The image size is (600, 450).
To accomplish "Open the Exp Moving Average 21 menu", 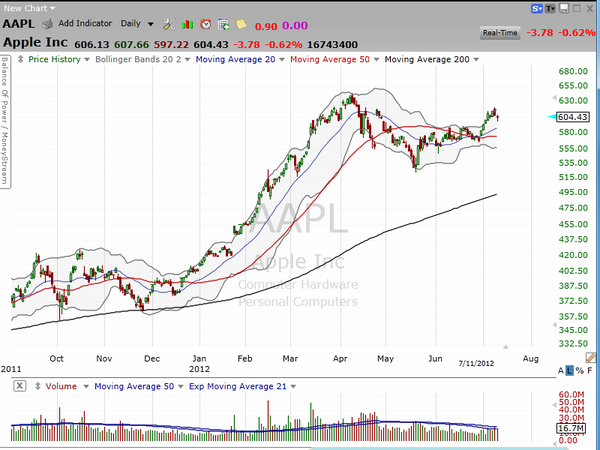I will (x=293, y=386).
